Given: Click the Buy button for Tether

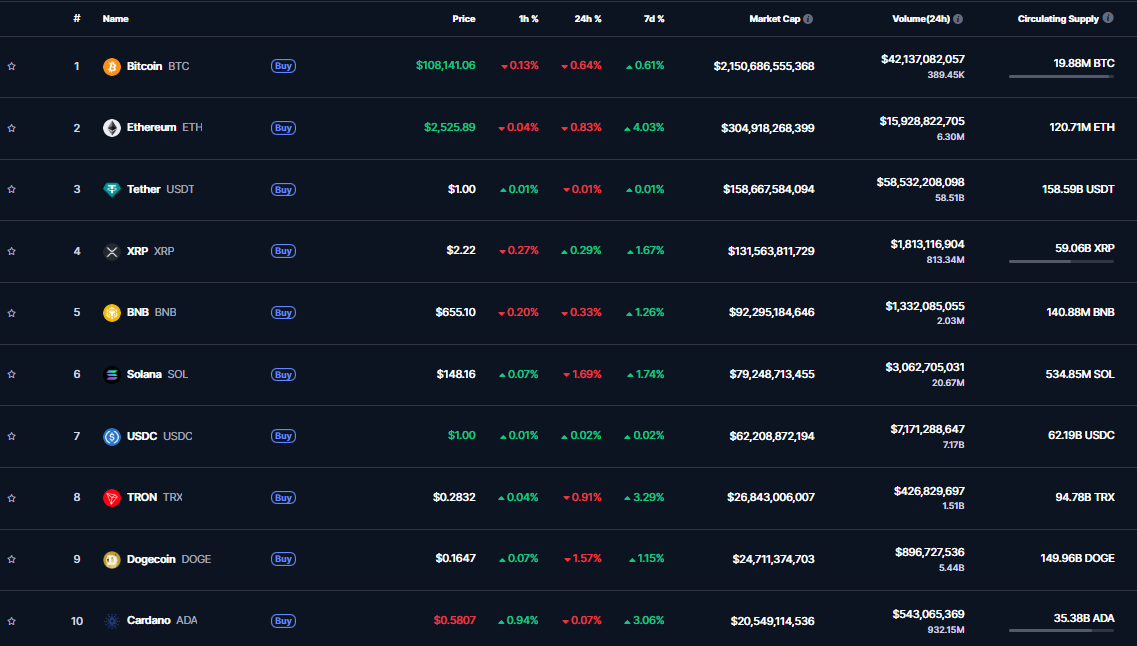Looking at the screenshot, I should pyautogui.click(x=284, y=189).
